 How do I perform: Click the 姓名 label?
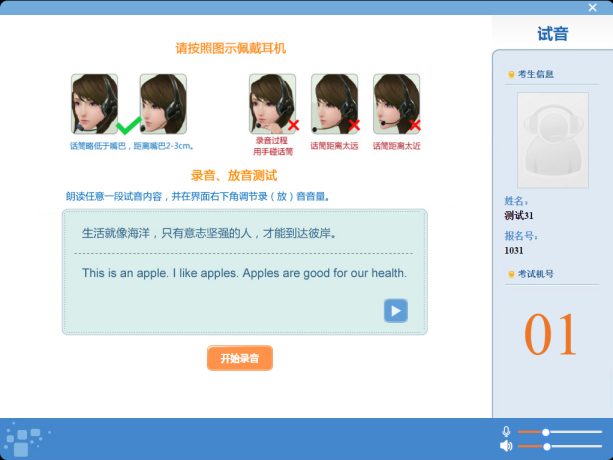pyautogui.click(x=516, y=201)
